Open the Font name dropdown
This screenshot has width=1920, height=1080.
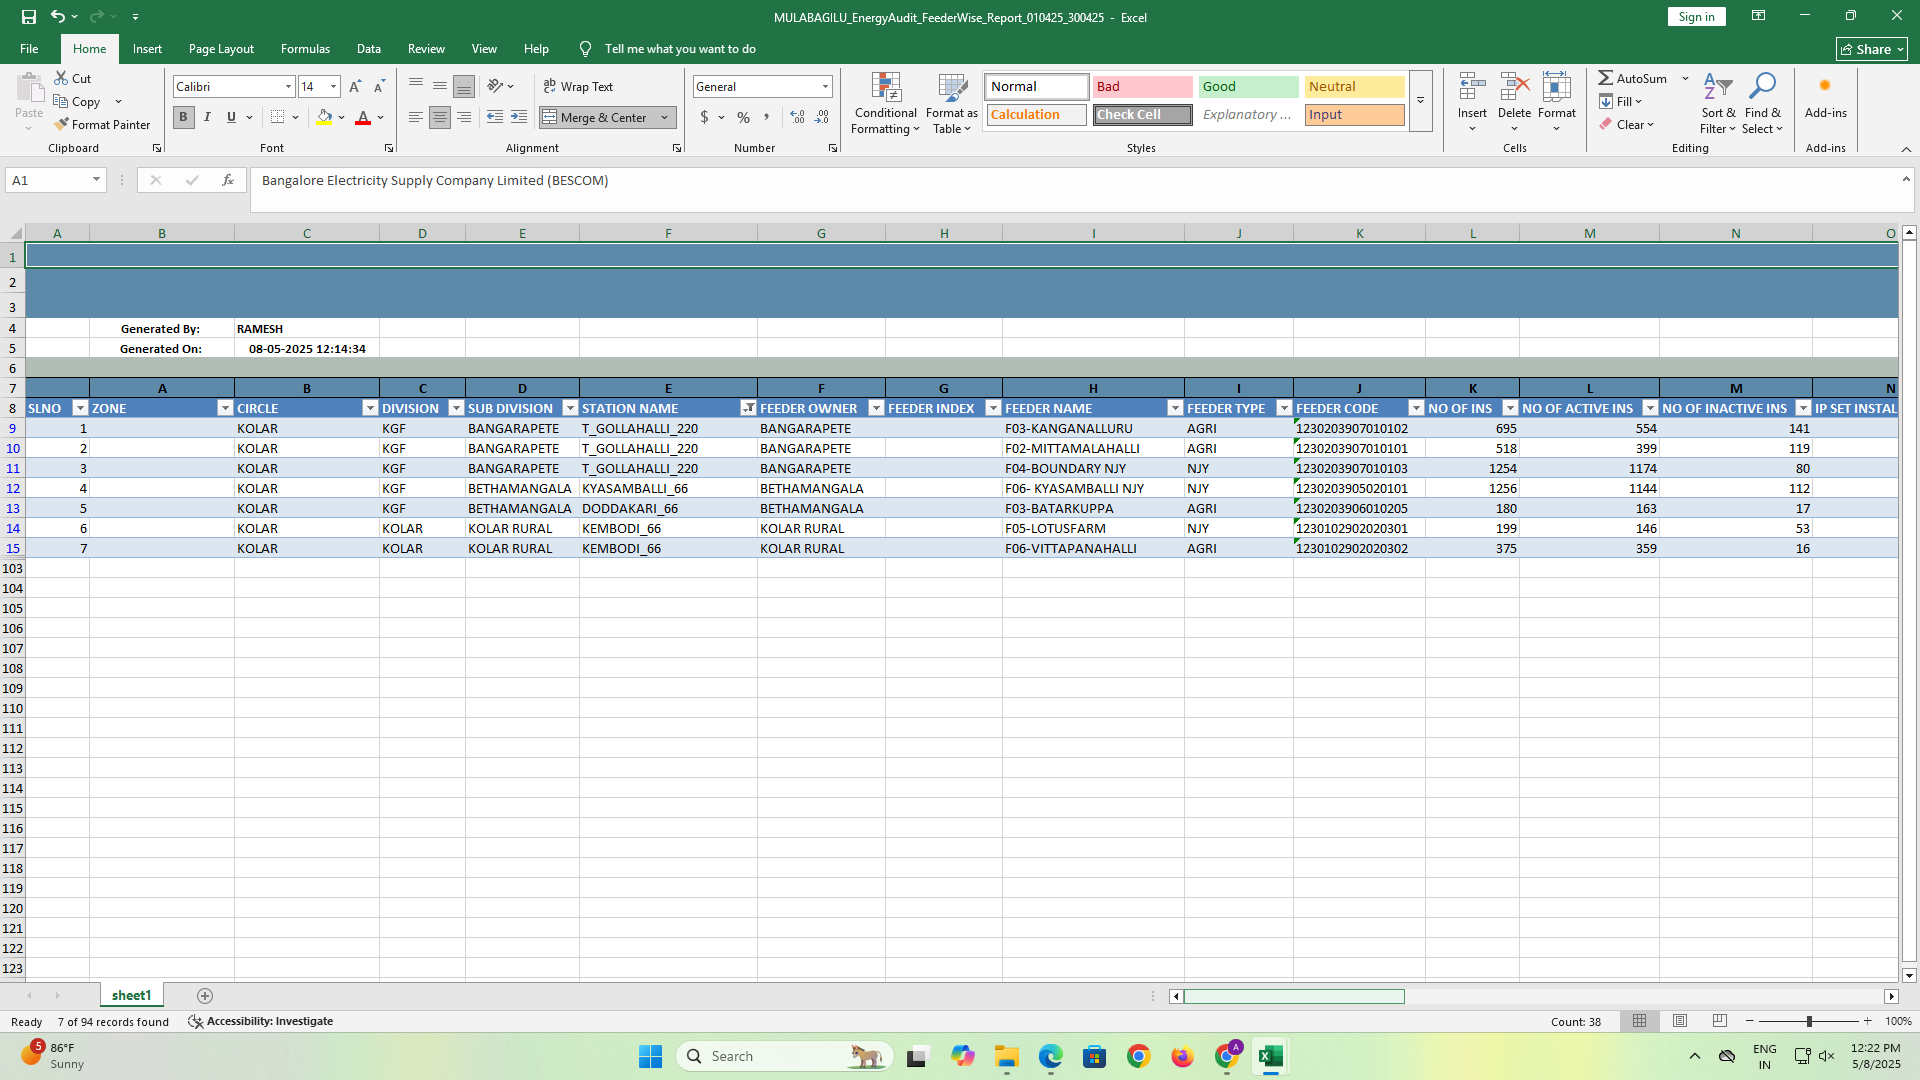[288, 87]
